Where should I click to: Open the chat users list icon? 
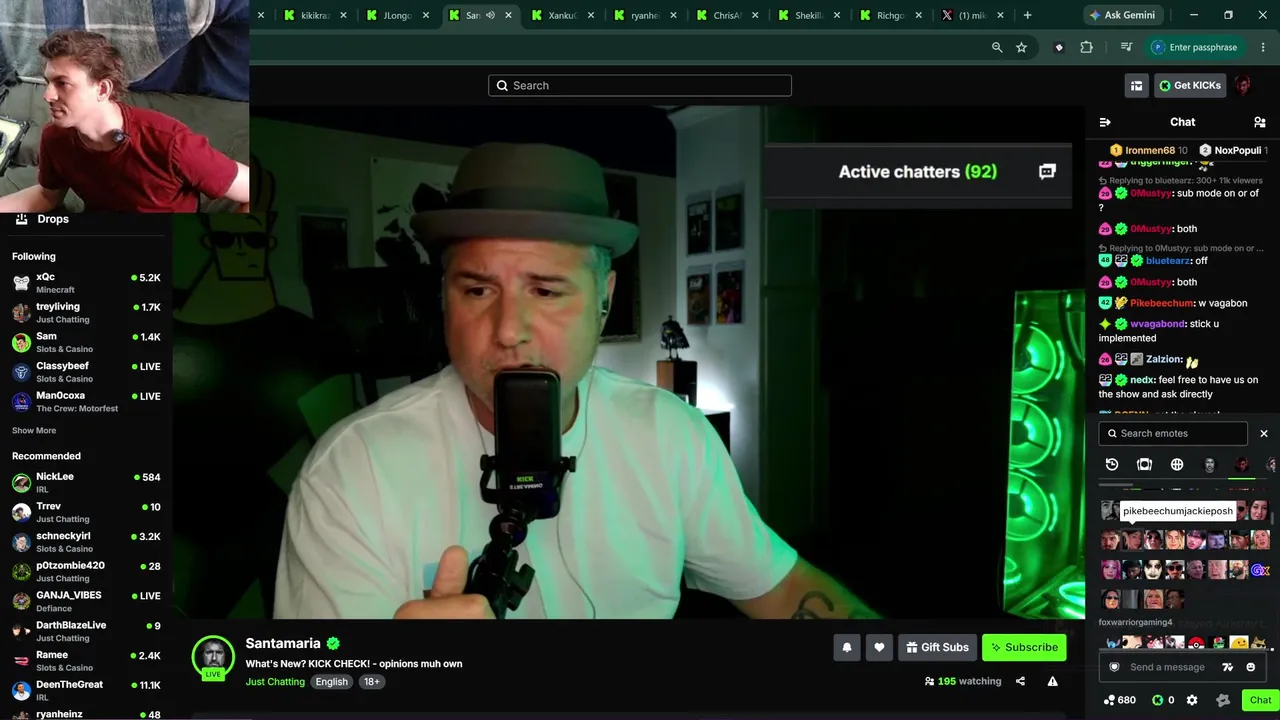[x=1259, y=122]
